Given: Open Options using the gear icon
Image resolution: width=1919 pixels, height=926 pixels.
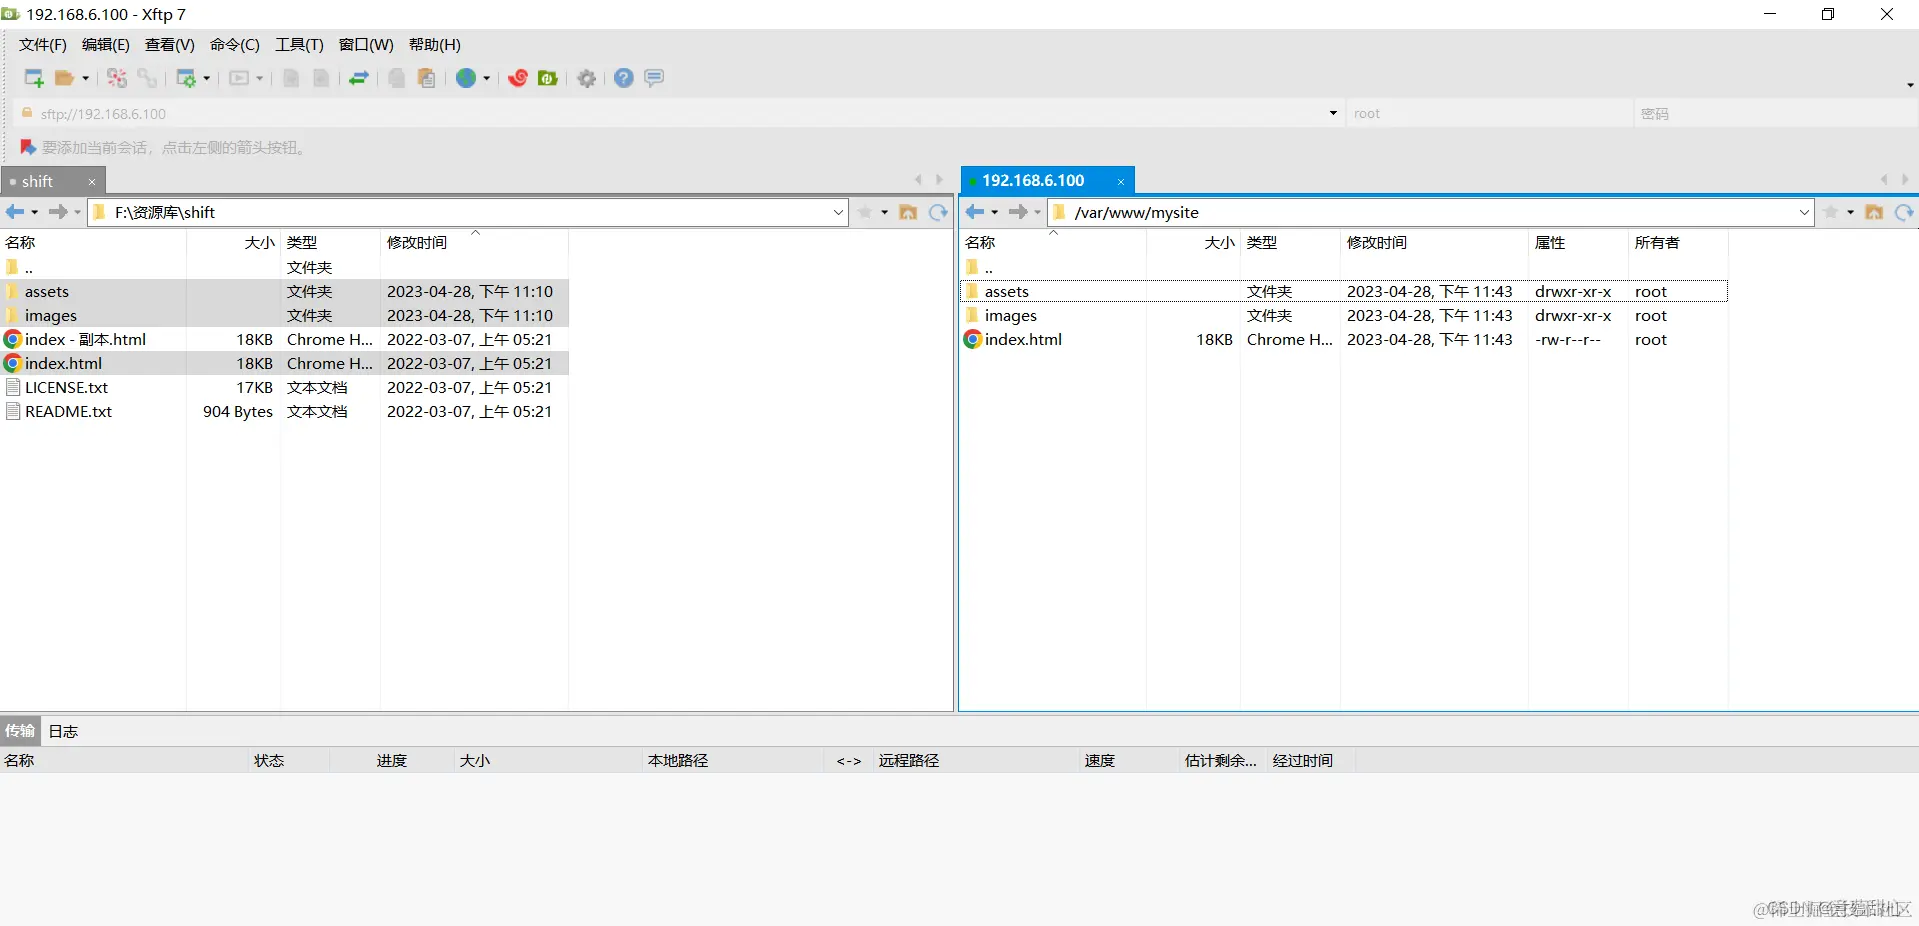Looking at the screenshot, I should pyautogui.click(x=587, y=78).
